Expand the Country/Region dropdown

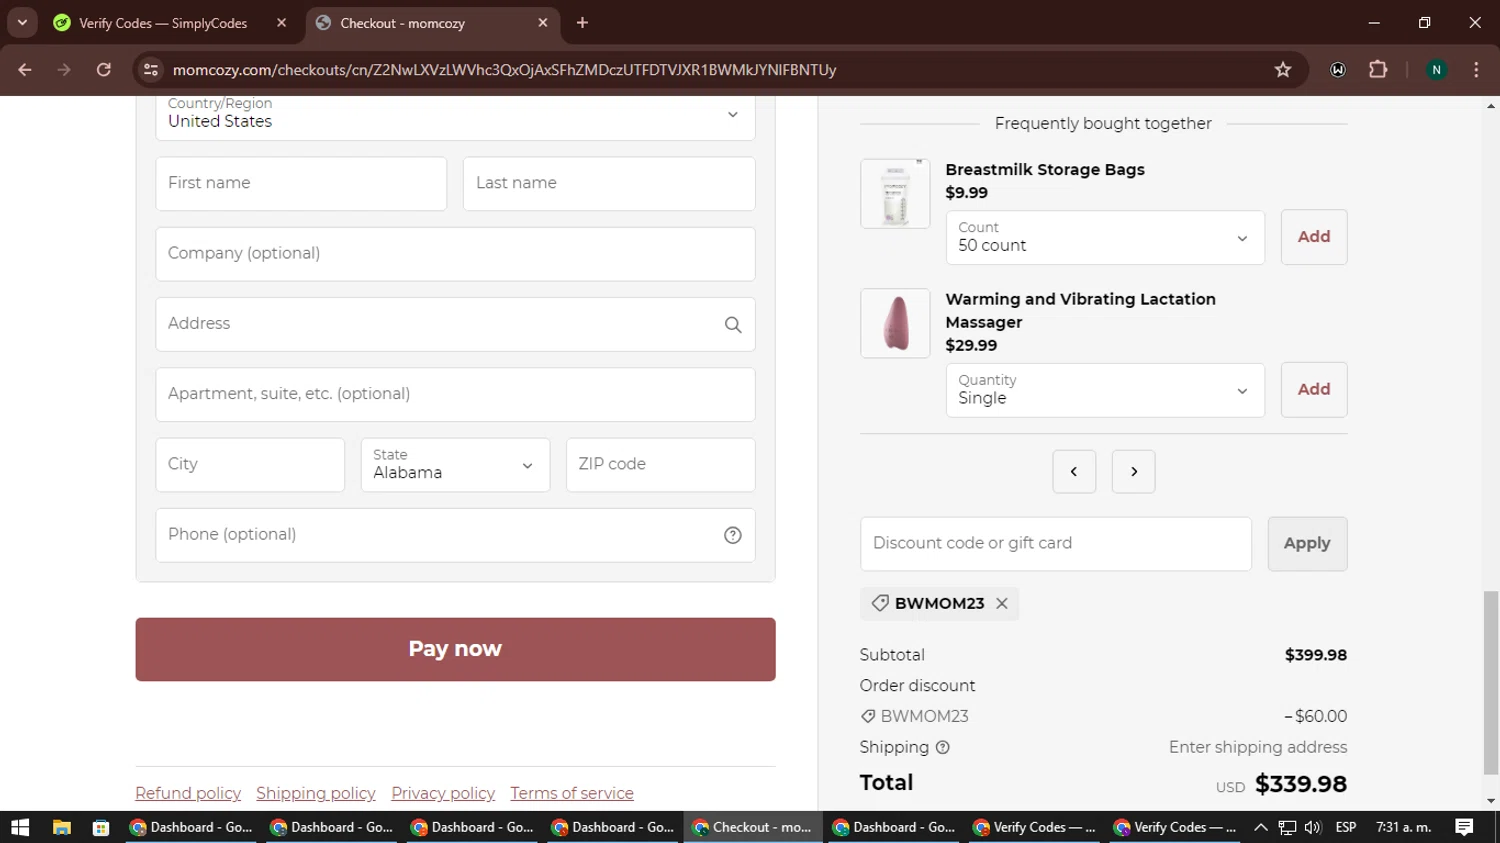coord(455,116)
